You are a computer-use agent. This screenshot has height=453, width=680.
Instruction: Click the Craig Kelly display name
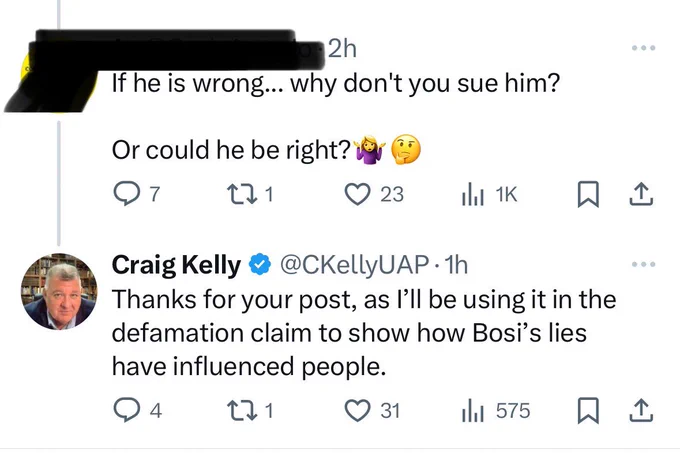176,264
